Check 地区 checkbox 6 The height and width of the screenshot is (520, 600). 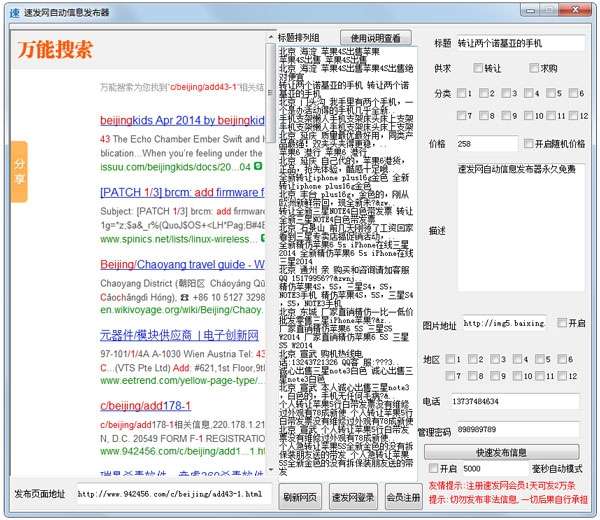(562, 359)
